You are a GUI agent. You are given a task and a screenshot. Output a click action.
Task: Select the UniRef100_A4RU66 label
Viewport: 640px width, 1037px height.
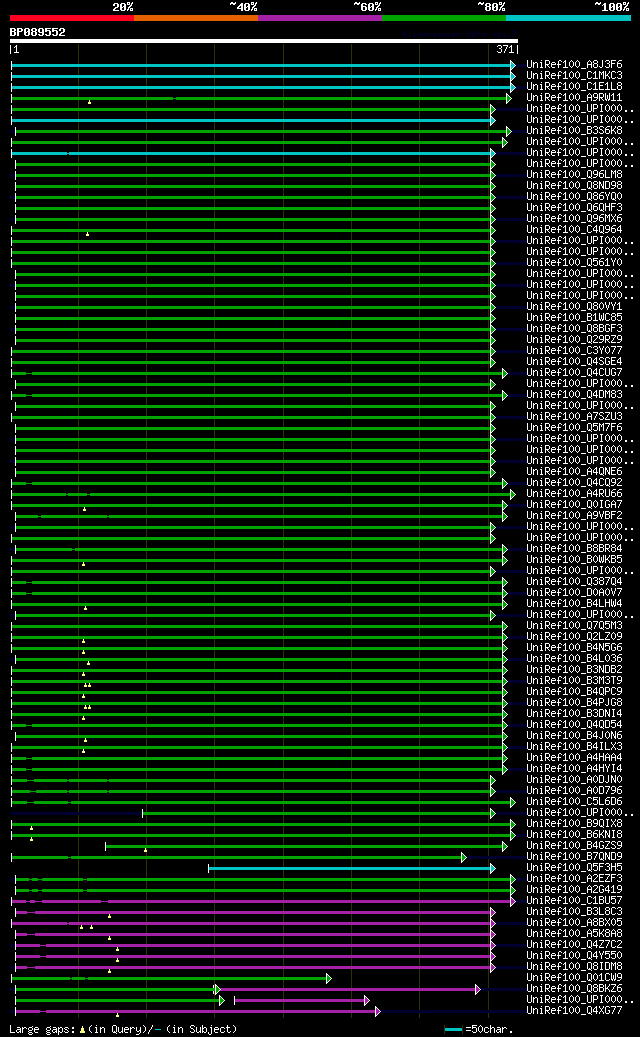574,494
